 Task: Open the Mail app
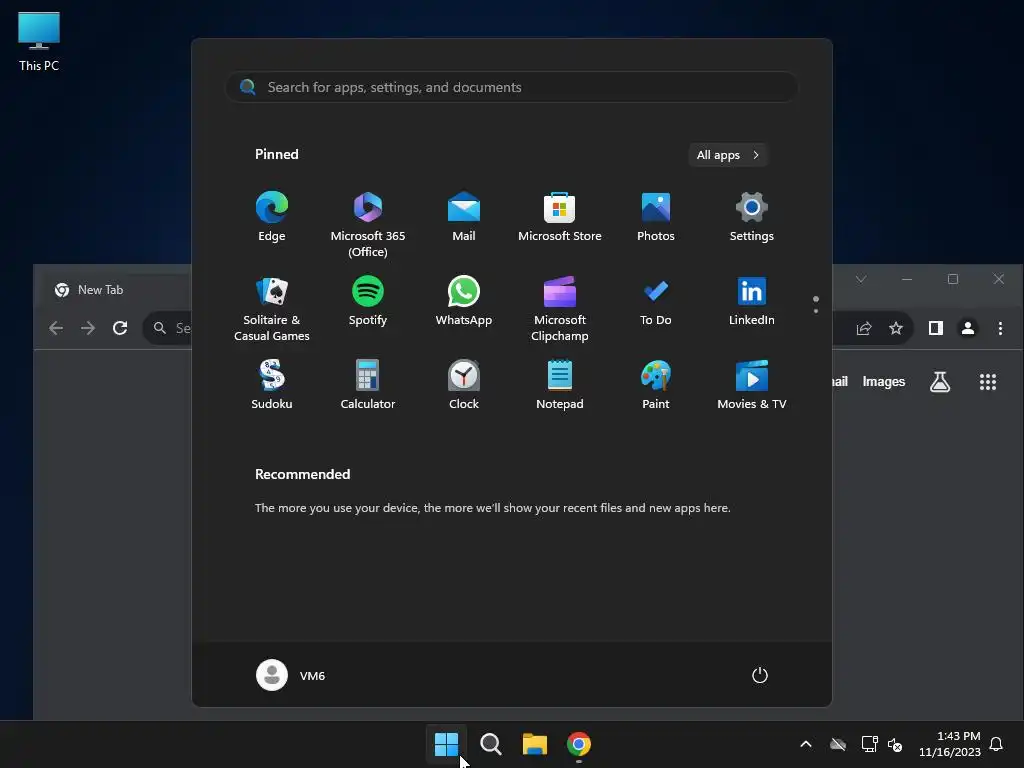tap(464, 217)
